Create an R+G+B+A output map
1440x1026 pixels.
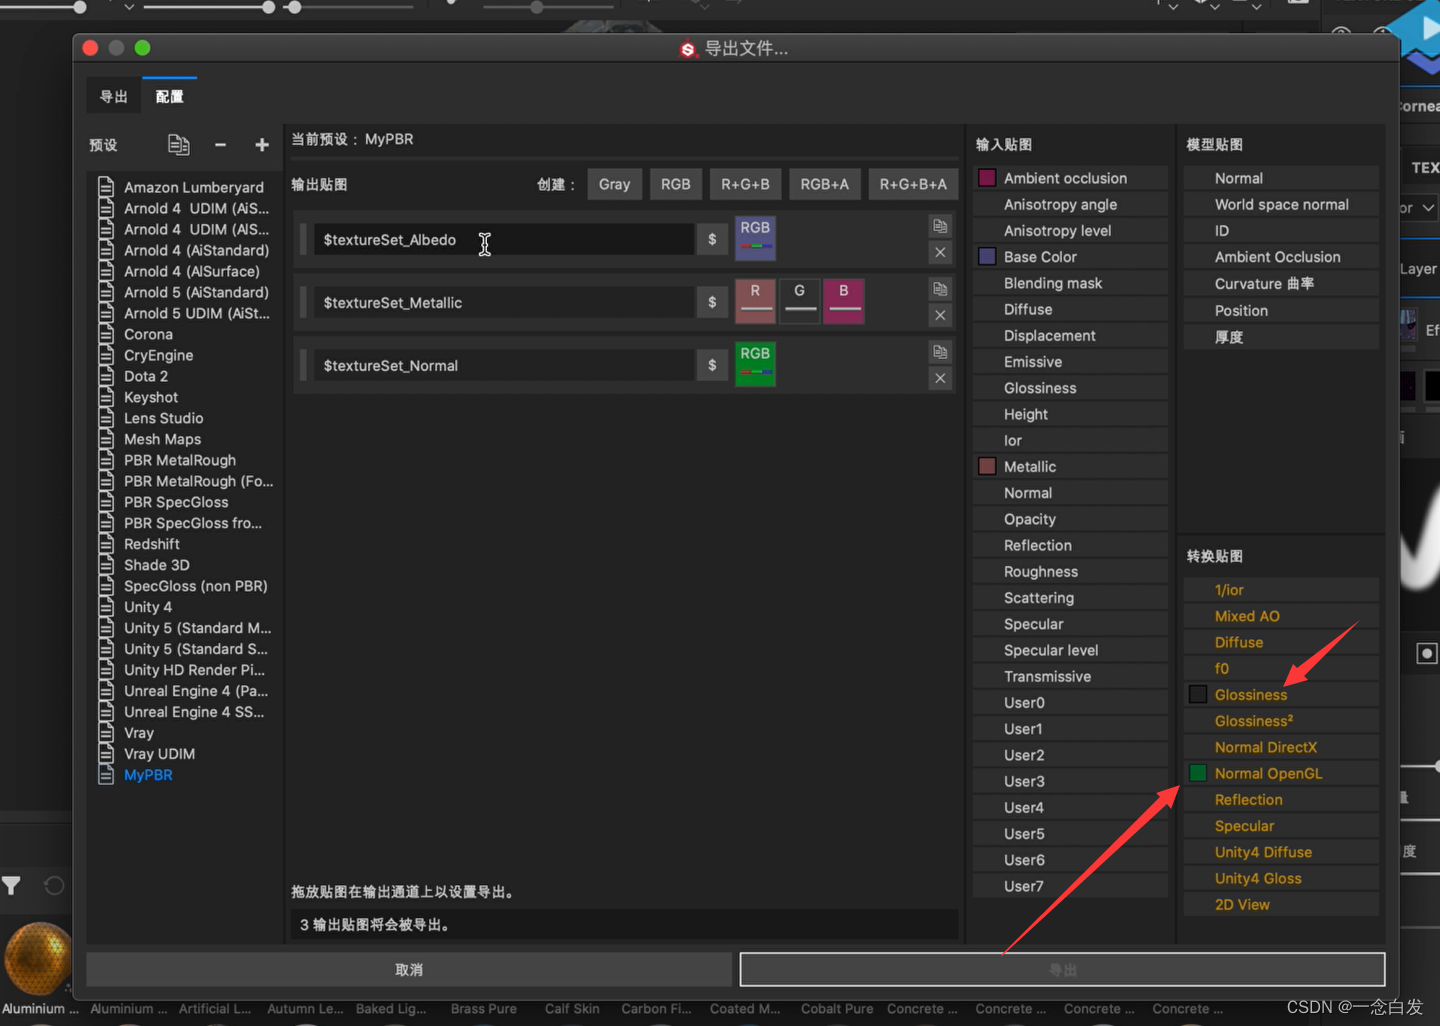[913, 184]
